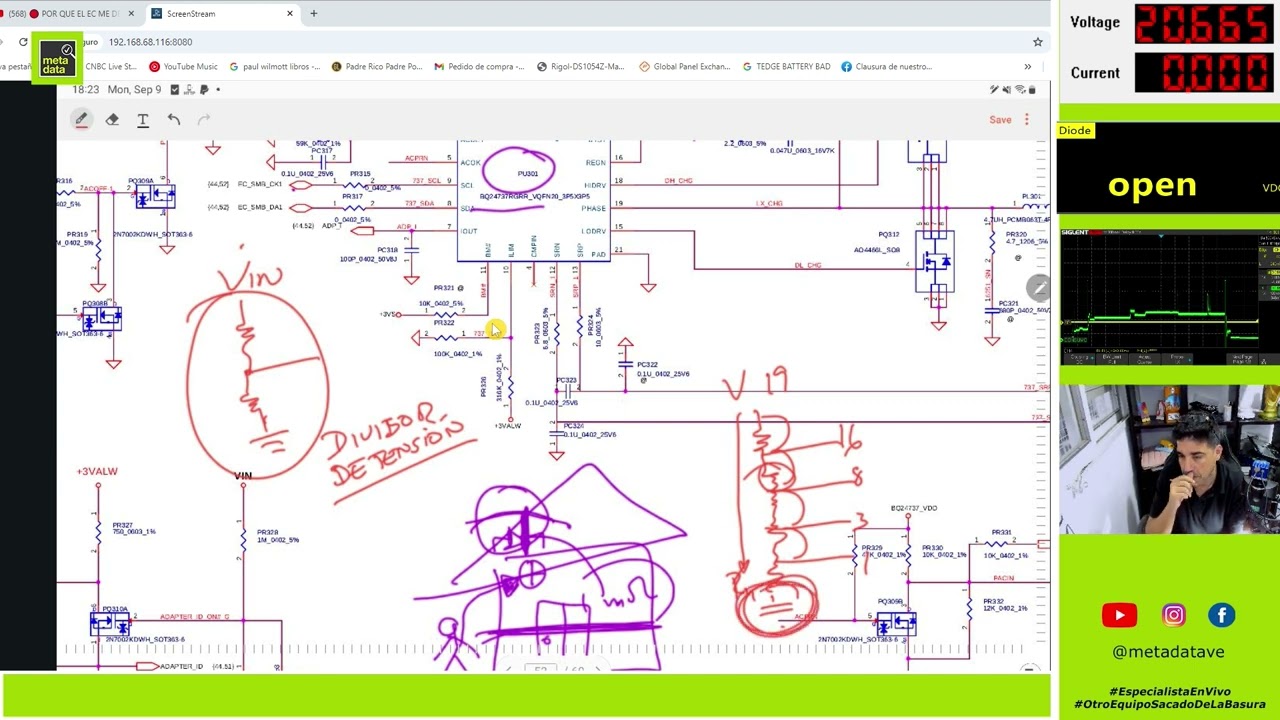Click the +3VALW net label
Screen dimensions: 1280x720
pyautogui.click(x=97, y=472)
